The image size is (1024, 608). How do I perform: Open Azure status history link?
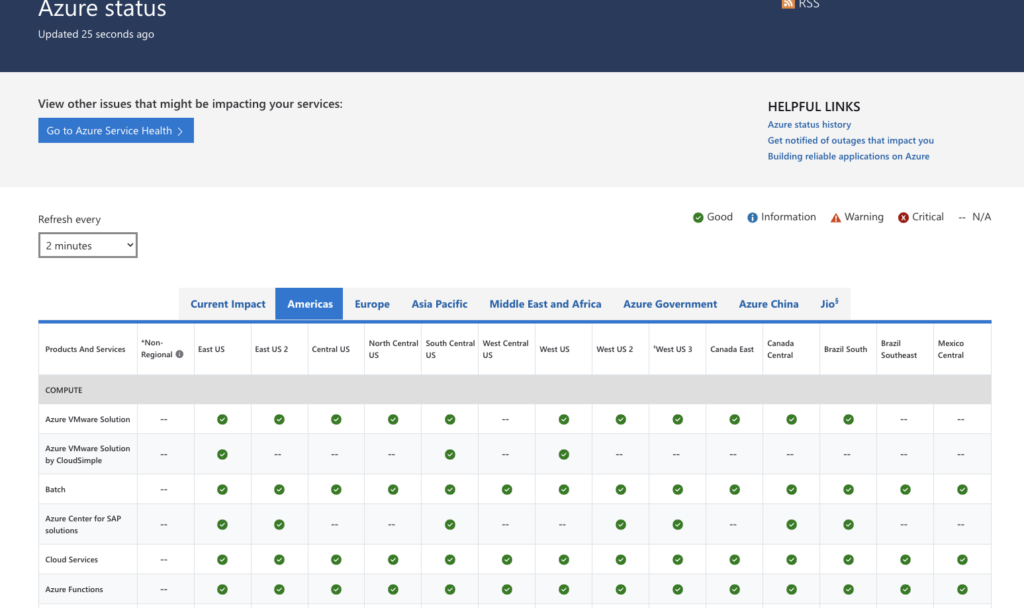809,124
